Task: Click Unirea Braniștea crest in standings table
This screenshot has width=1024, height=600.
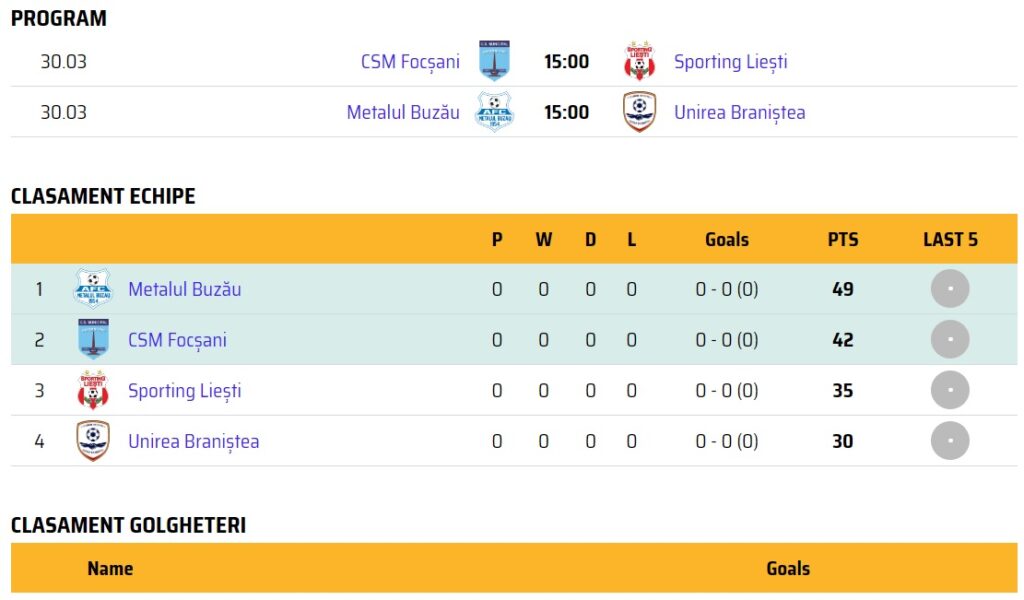Action: (93, 441)
